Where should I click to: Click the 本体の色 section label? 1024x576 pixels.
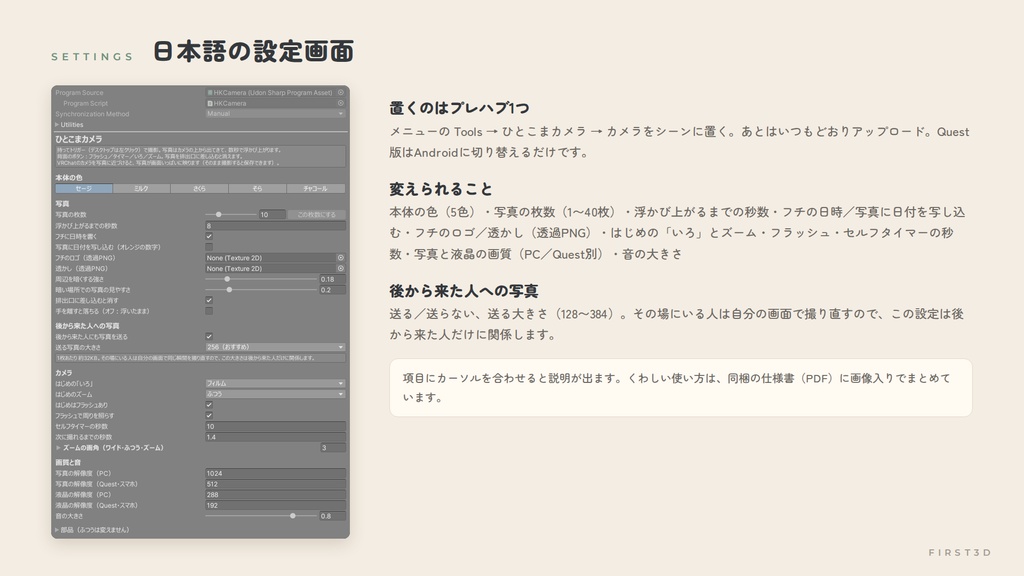point(69,178)
